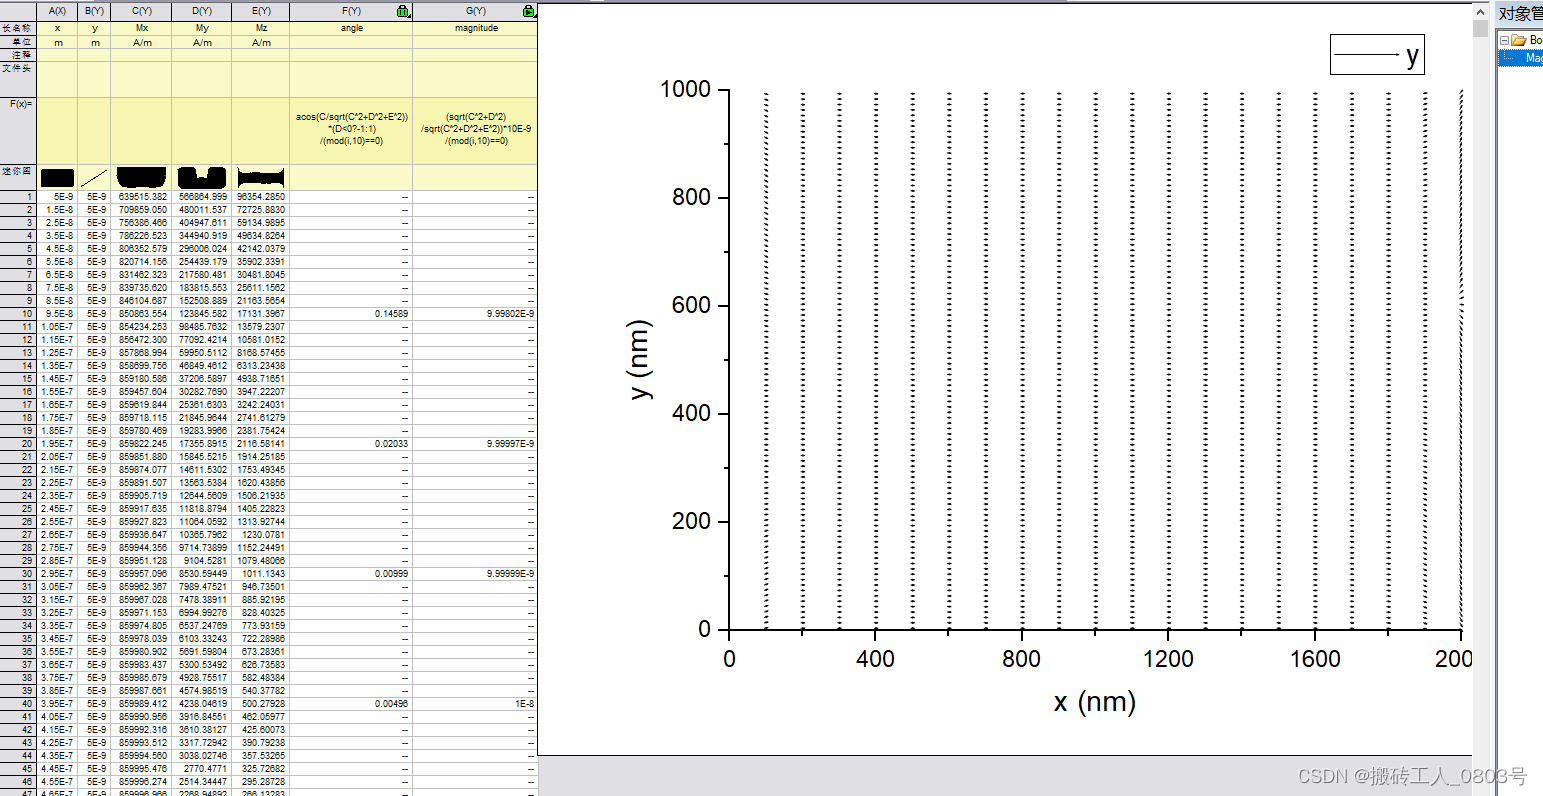Click the 1000 tick label on y axis
1543x796 pixels.
point(686,90)
